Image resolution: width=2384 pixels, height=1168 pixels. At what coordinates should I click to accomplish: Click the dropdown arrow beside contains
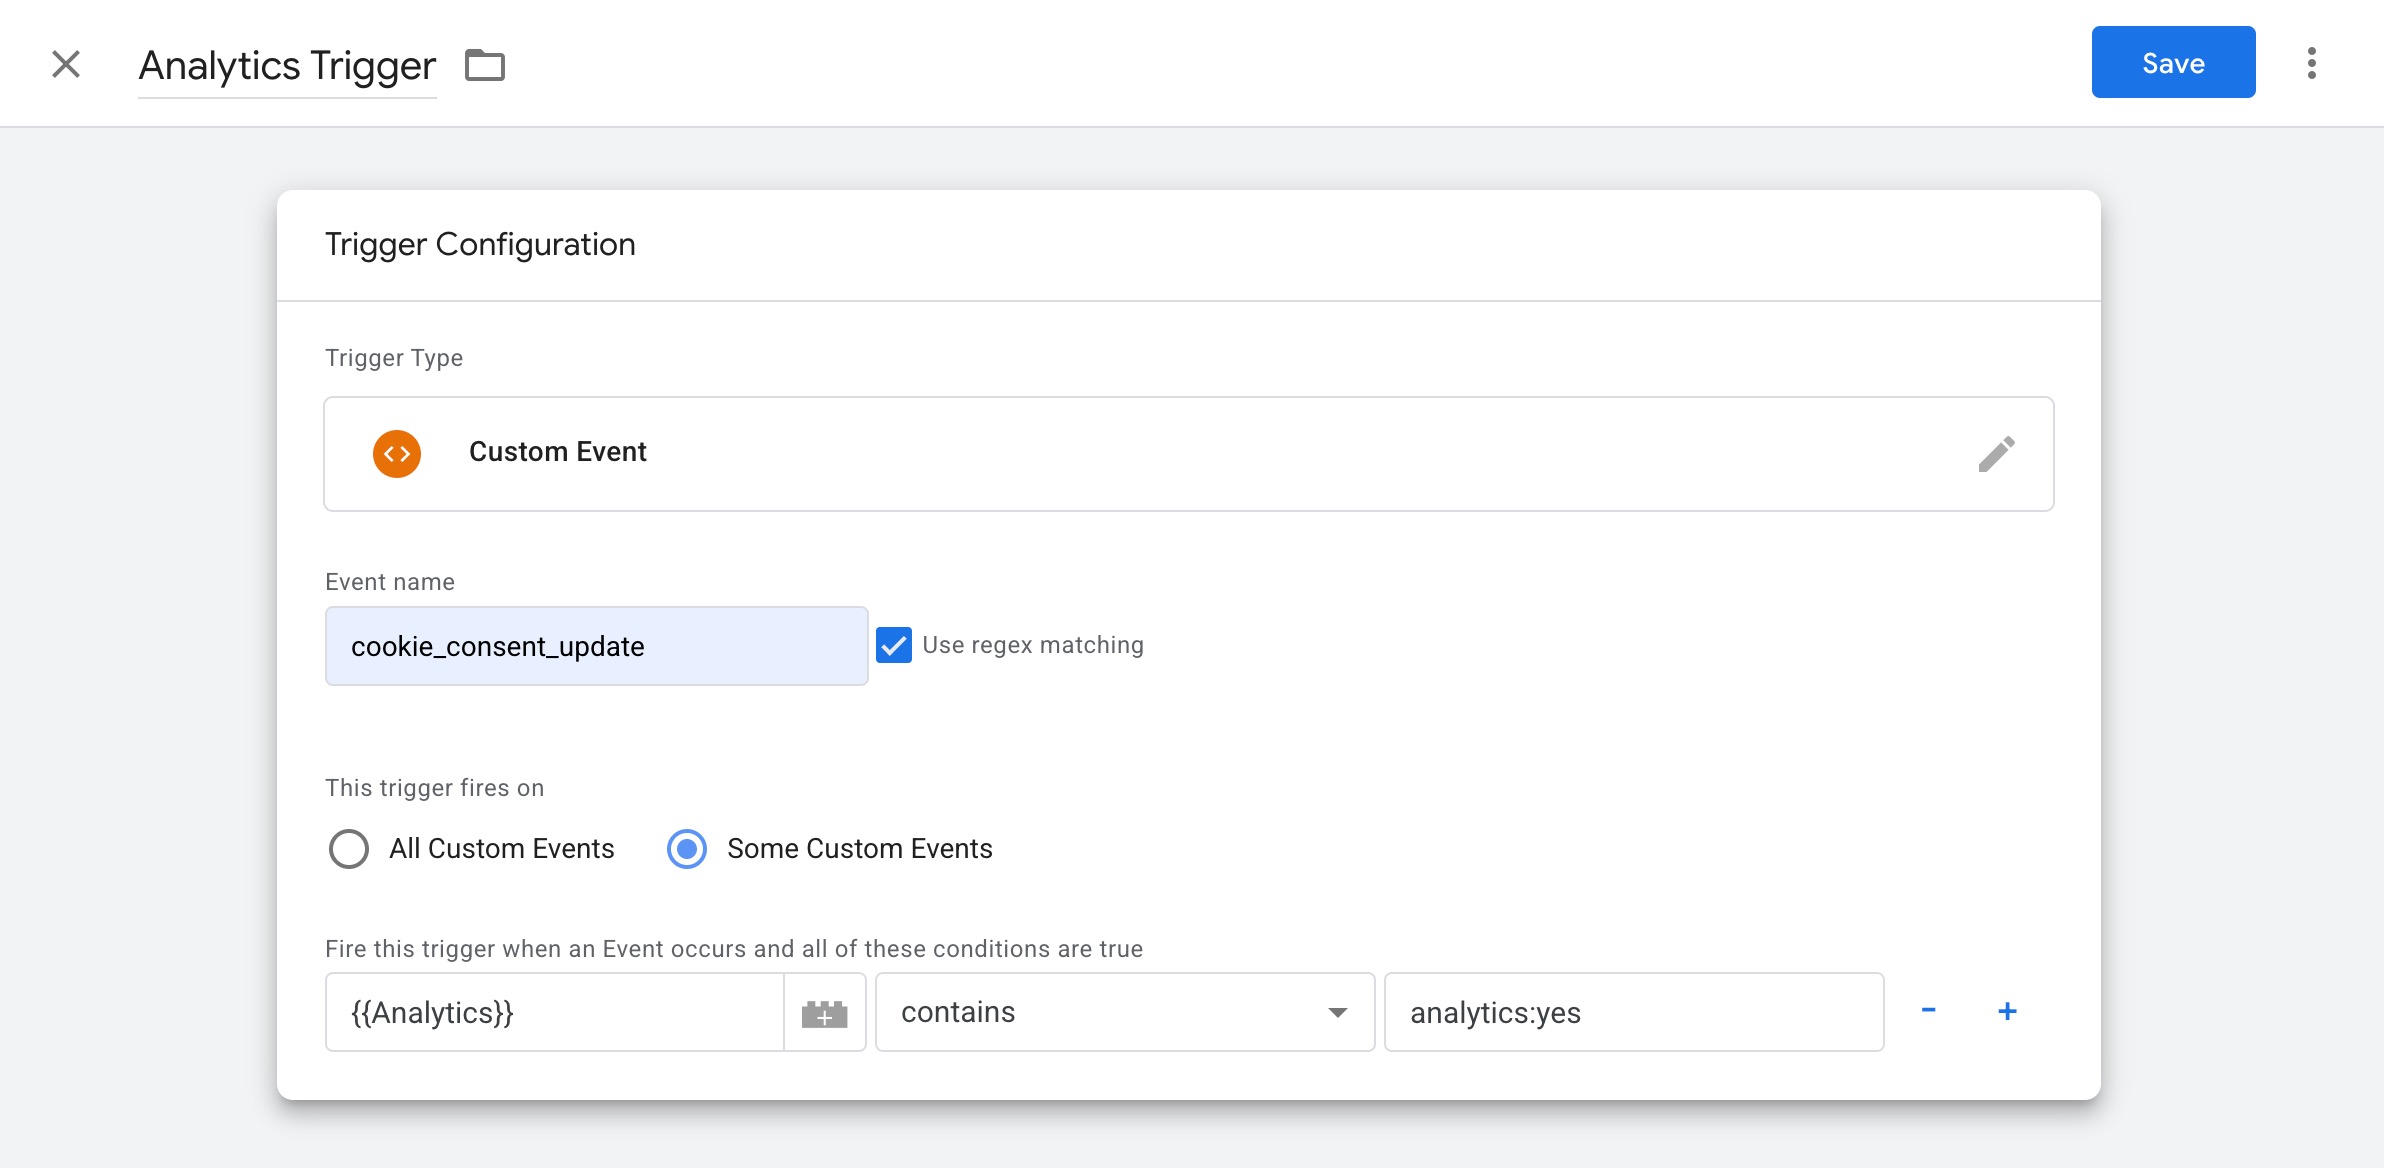click(1337, 1012)
